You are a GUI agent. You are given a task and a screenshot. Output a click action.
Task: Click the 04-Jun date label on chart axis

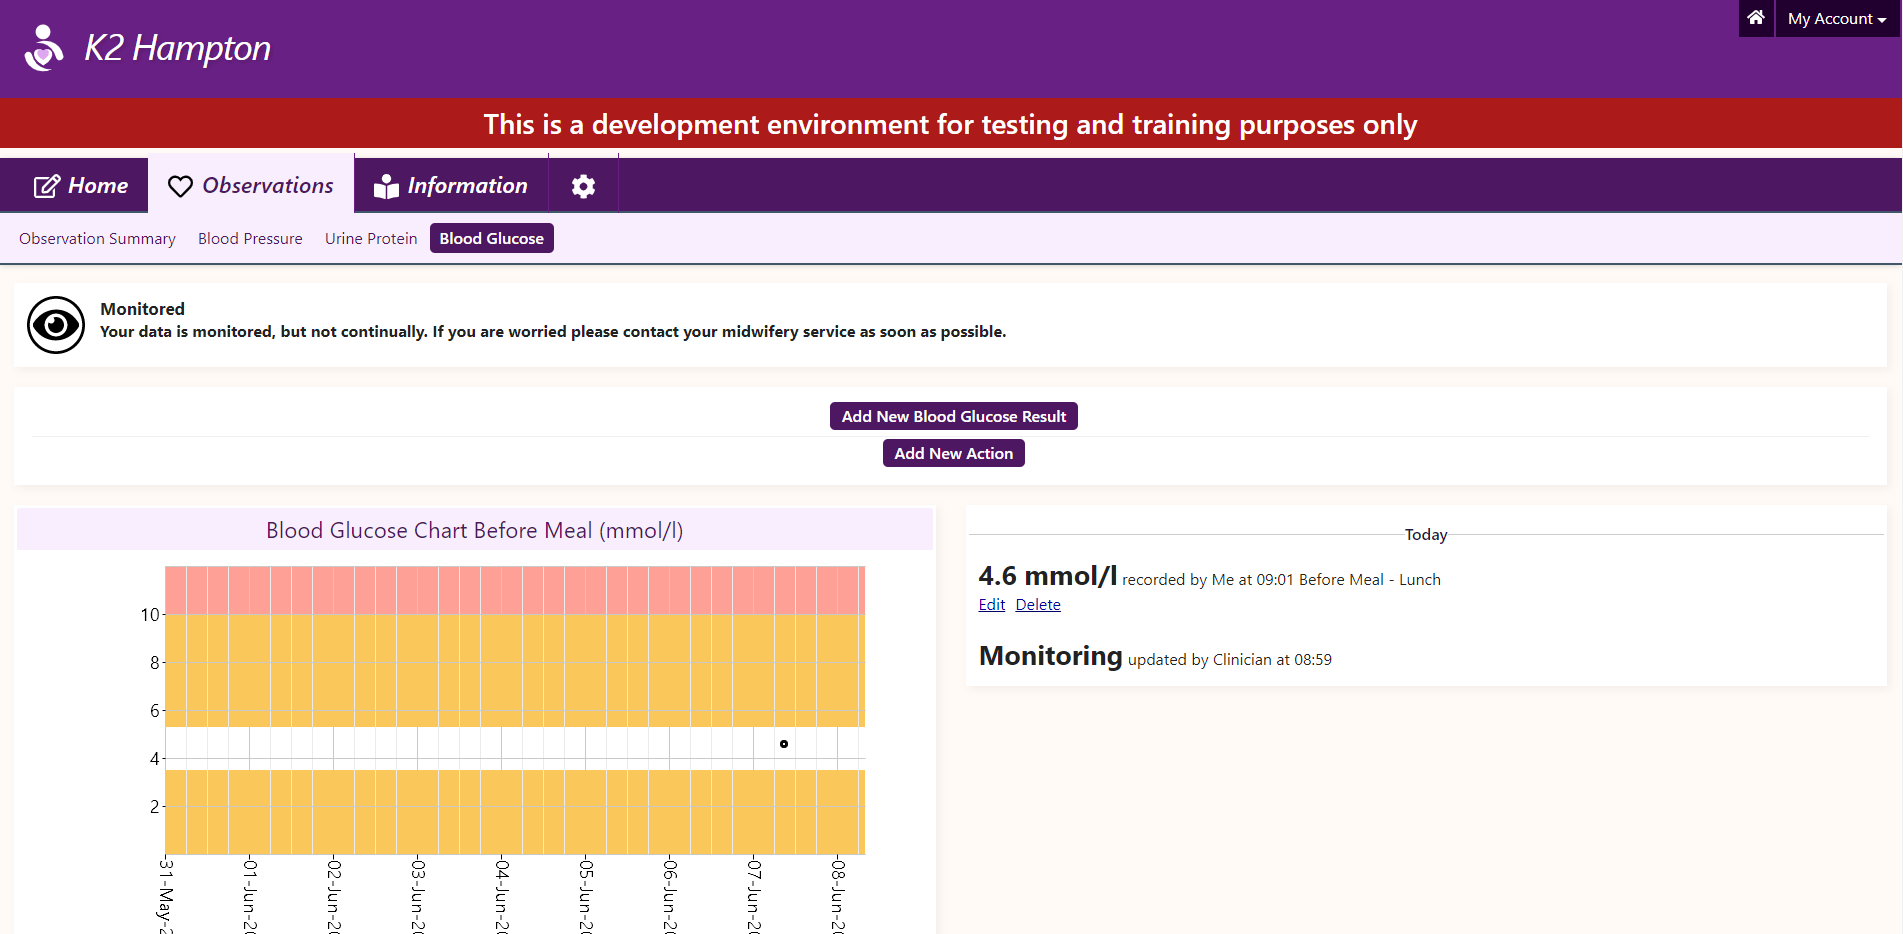tap(503, 895)
